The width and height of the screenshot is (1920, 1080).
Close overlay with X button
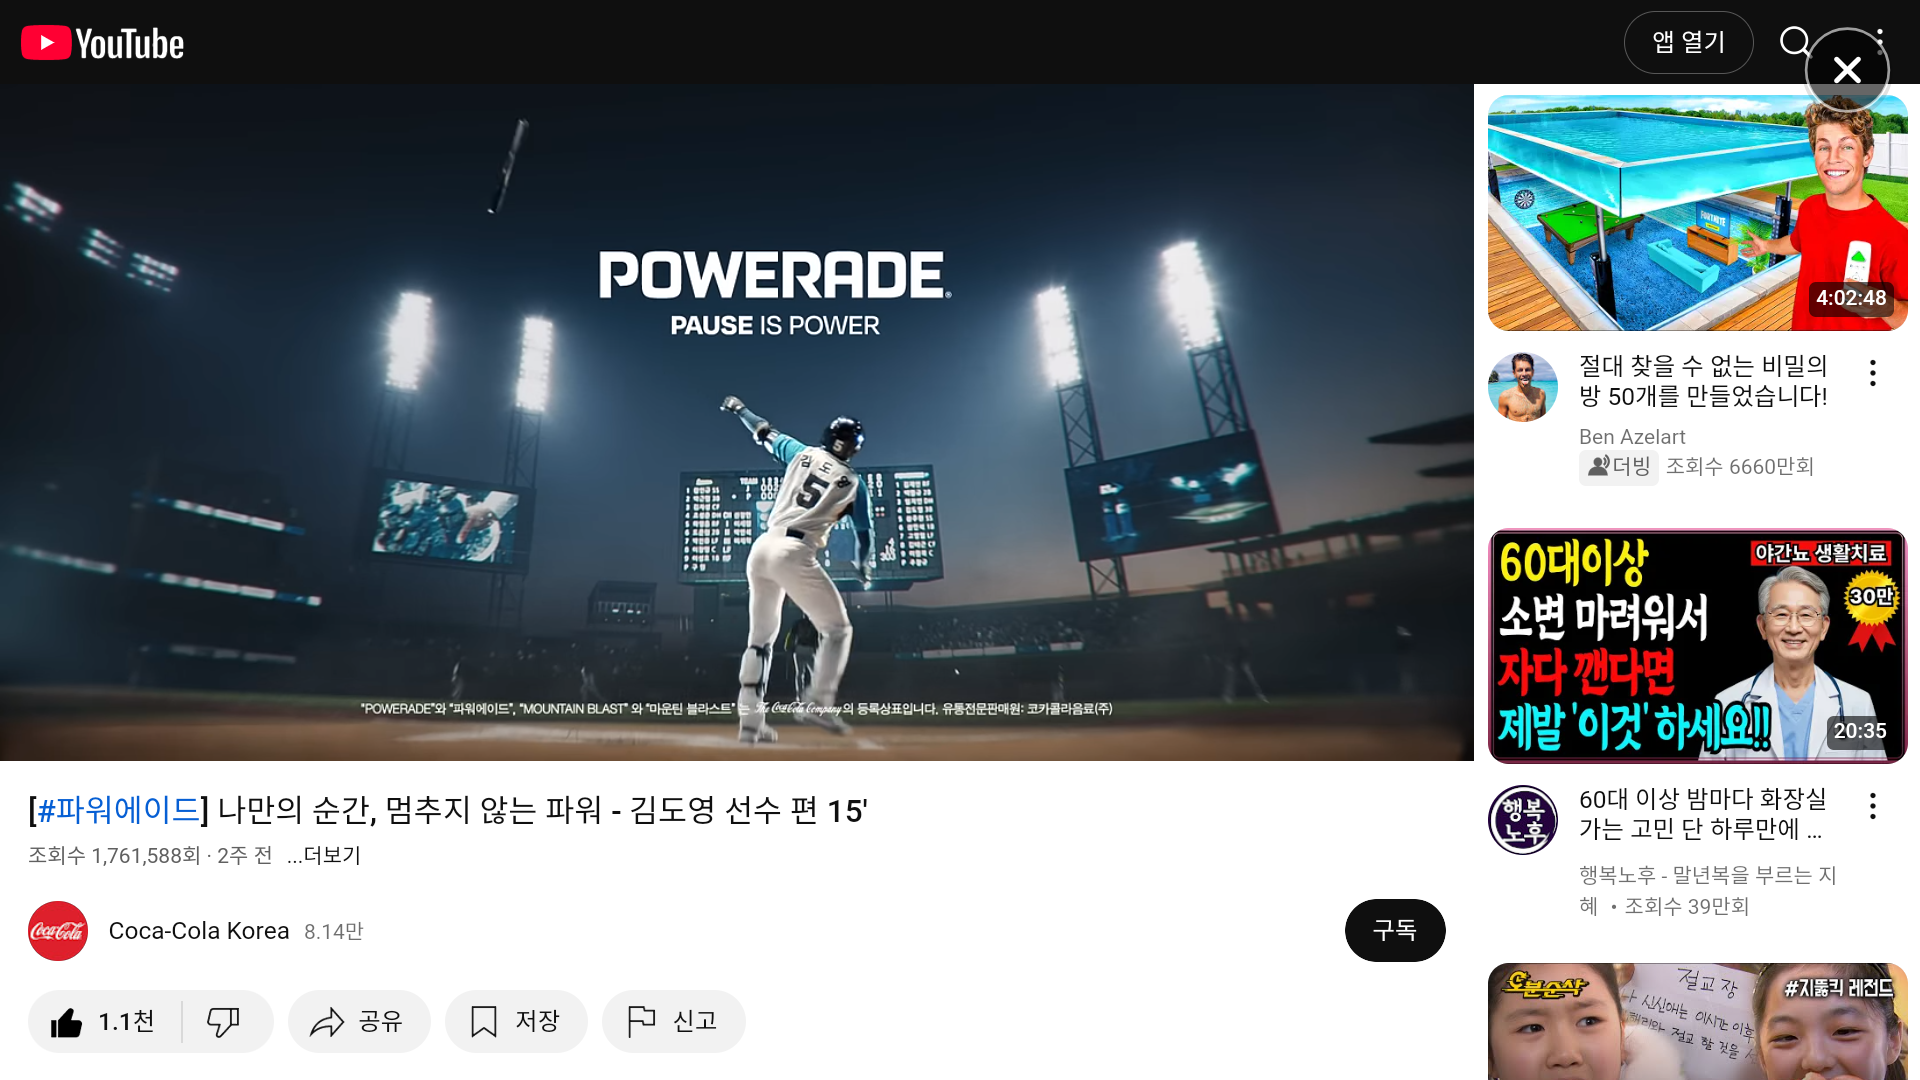(x=1847, y=70)
